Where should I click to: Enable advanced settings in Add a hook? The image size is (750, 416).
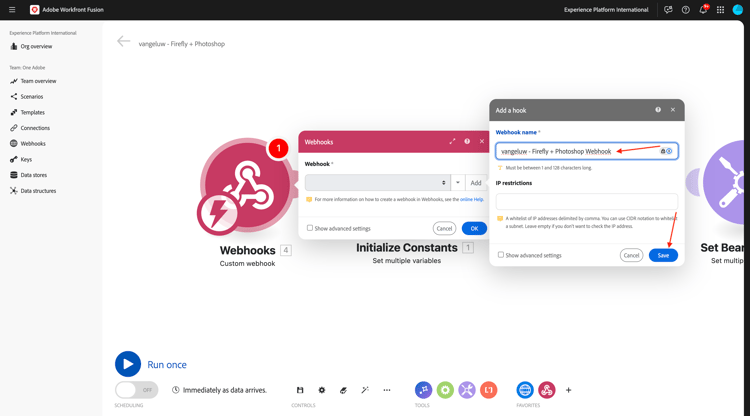tap(501, 255)
